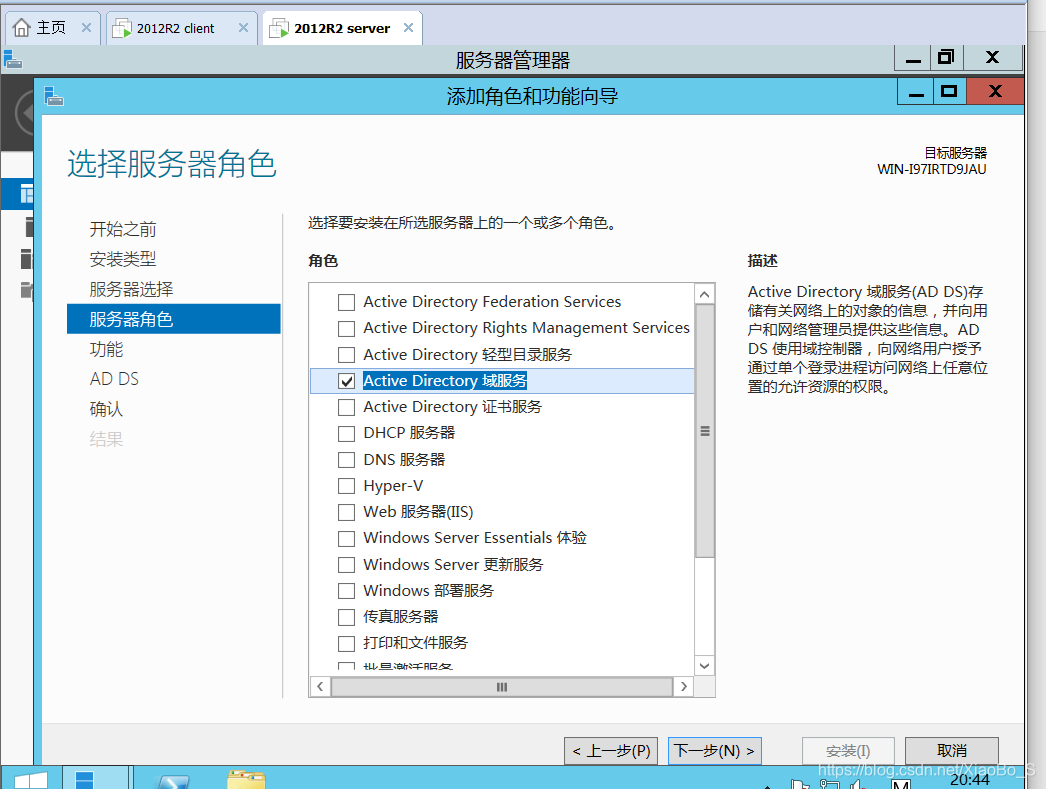Image resolution: width=1046 pixels, height=789 pixels.
Task: Minimize the 添加角色和功能向导 window
Action: [x=916, y=92]
